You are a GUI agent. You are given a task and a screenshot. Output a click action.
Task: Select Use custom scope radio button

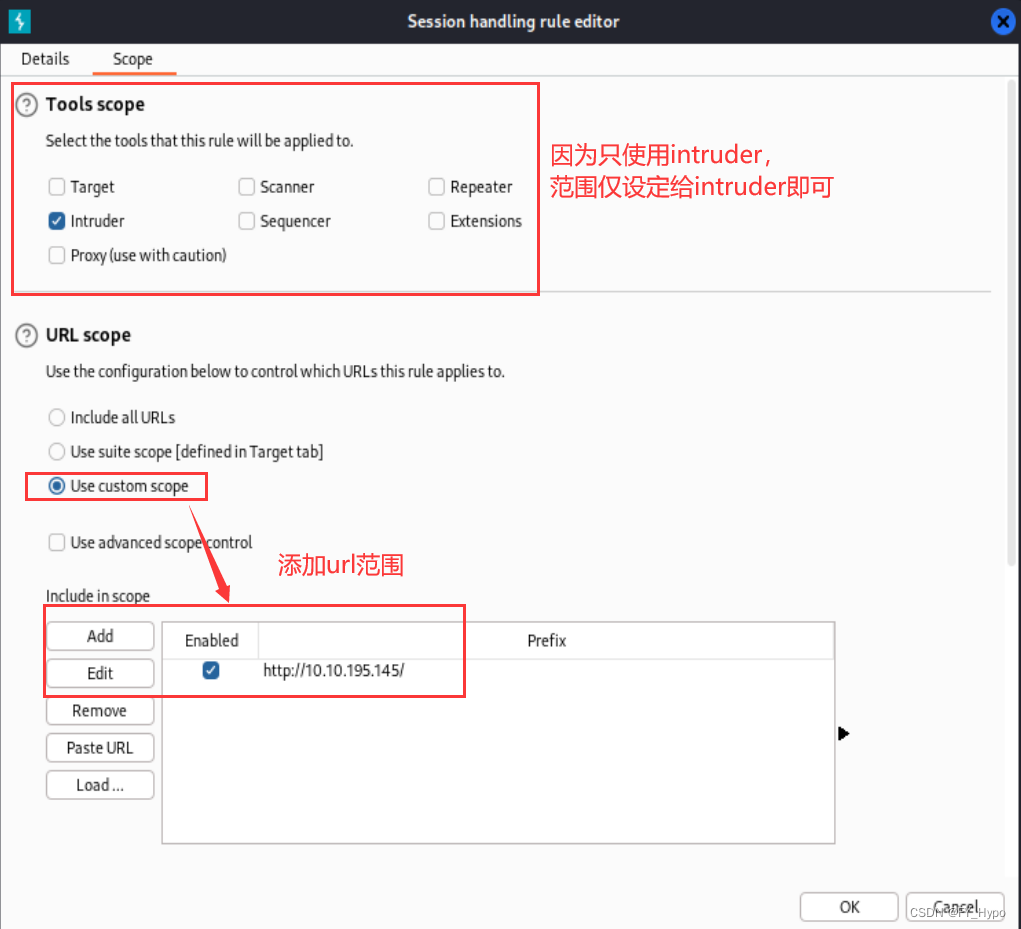point(57,486)
